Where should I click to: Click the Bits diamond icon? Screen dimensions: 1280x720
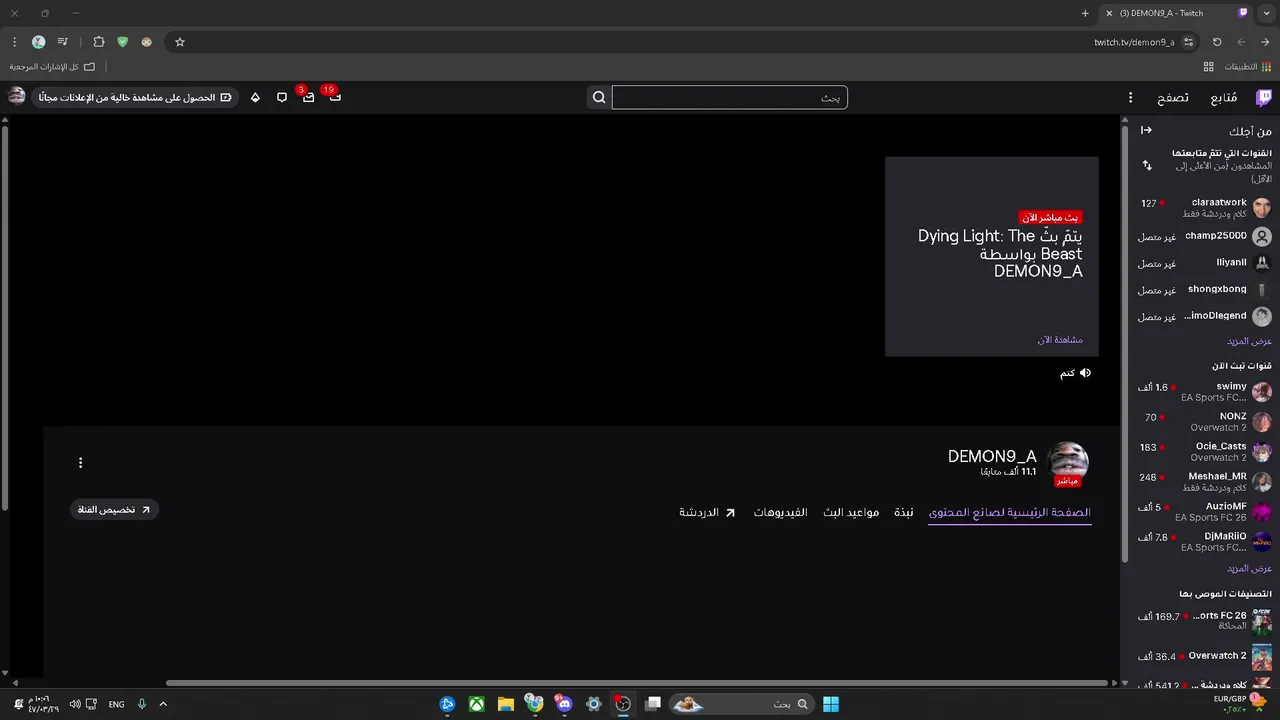[x=255, y=97]
